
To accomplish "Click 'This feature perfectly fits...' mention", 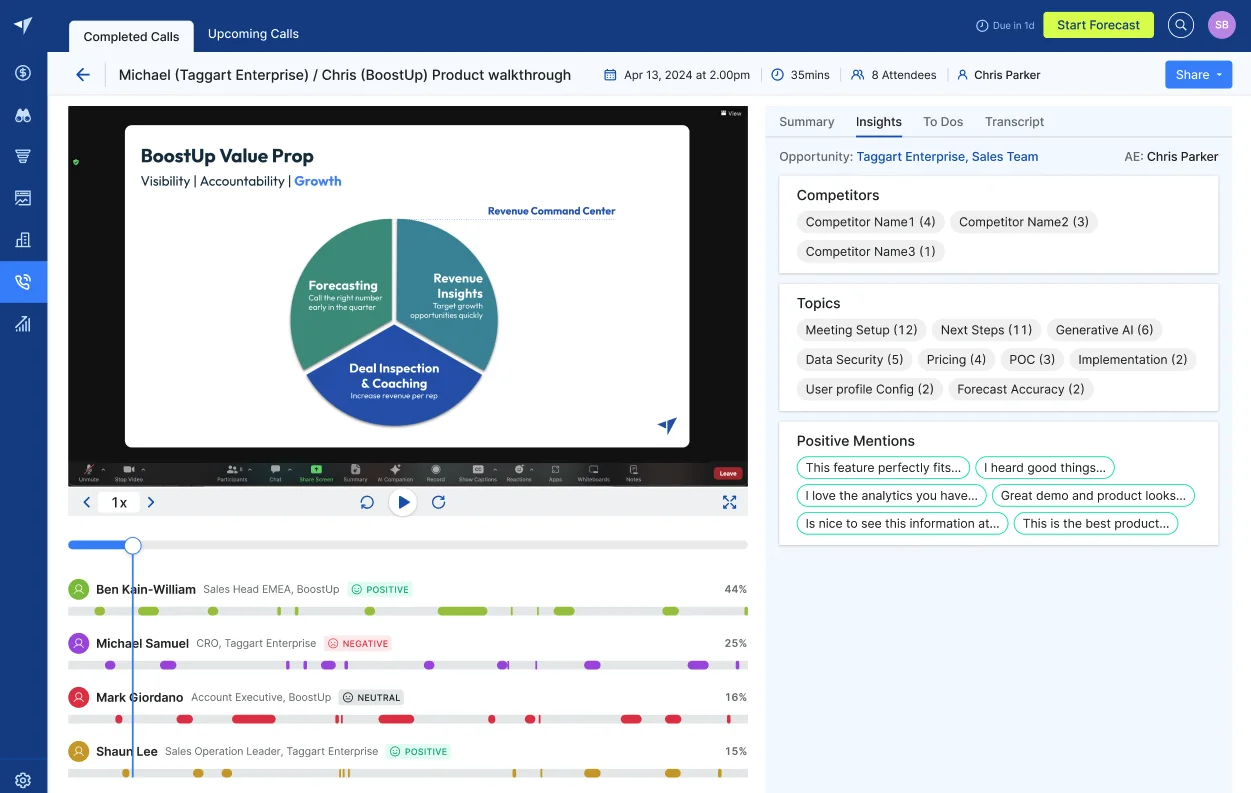I will coord(883,468).
